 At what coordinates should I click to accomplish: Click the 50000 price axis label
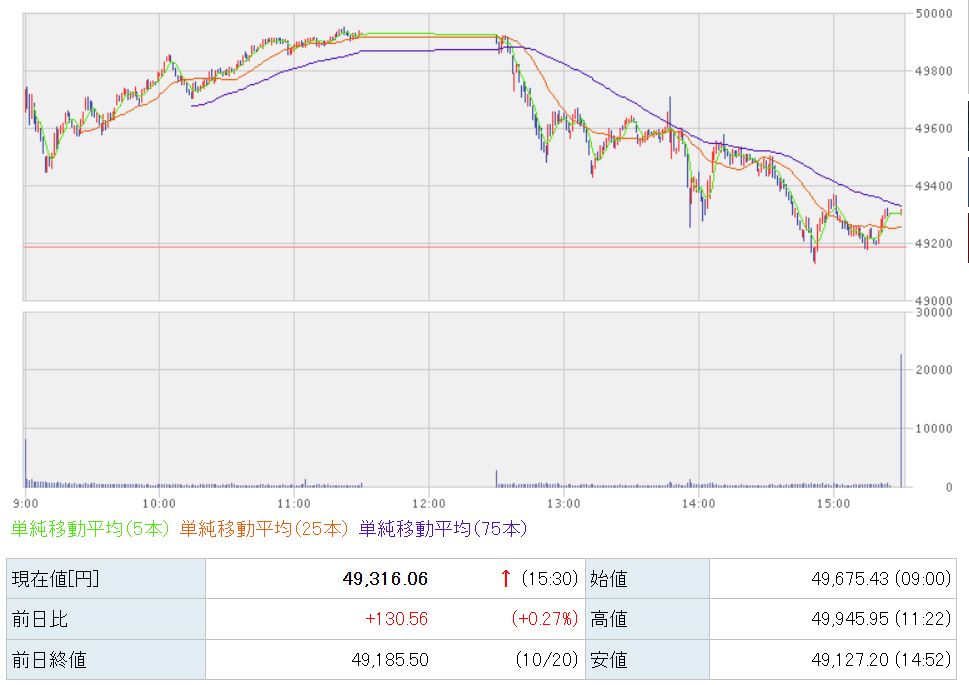coord(937,14)
